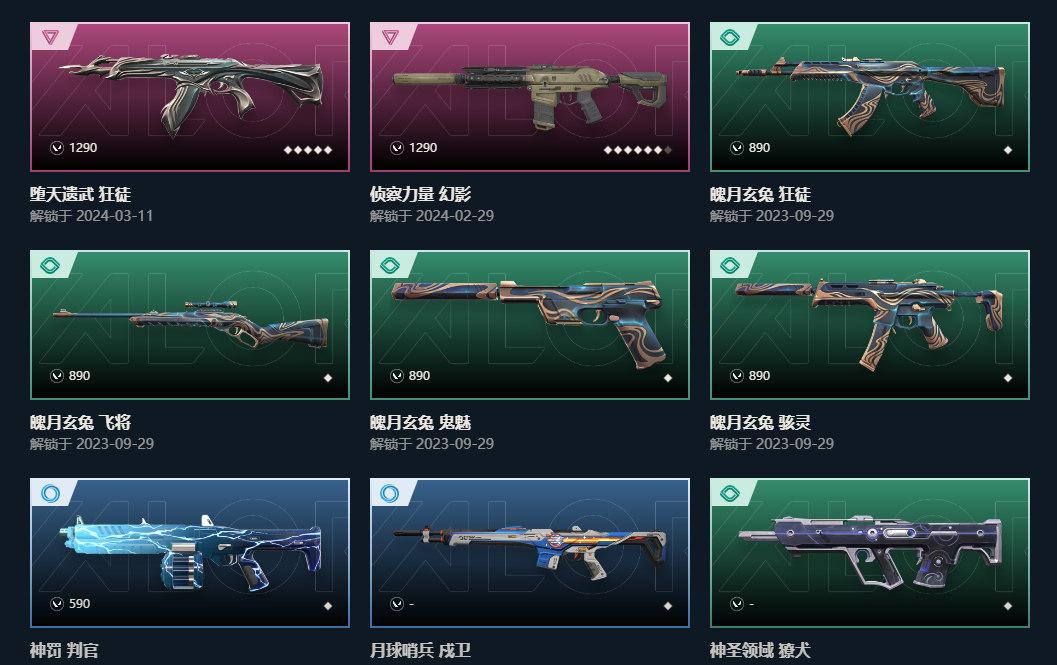Click the 月球哨兵 戍卫 name label
1057x665 pixels.
coord(420,651)
